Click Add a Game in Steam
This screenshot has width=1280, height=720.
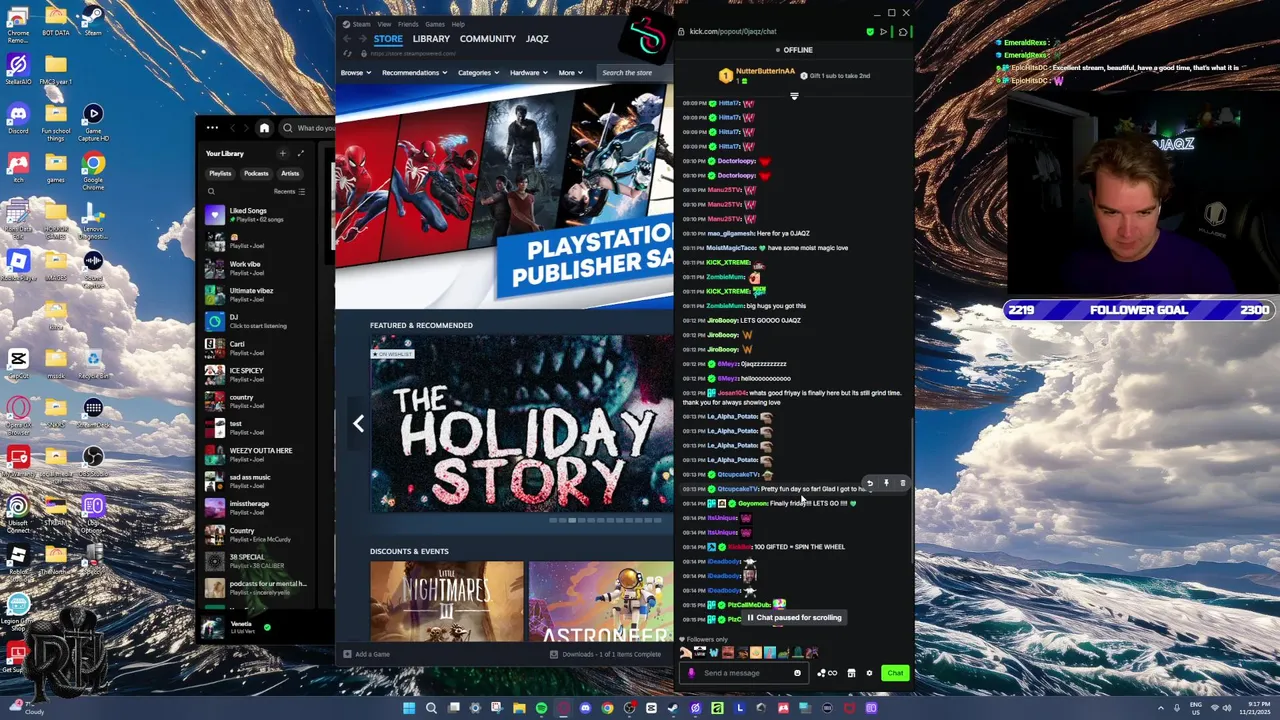[366, 654]
